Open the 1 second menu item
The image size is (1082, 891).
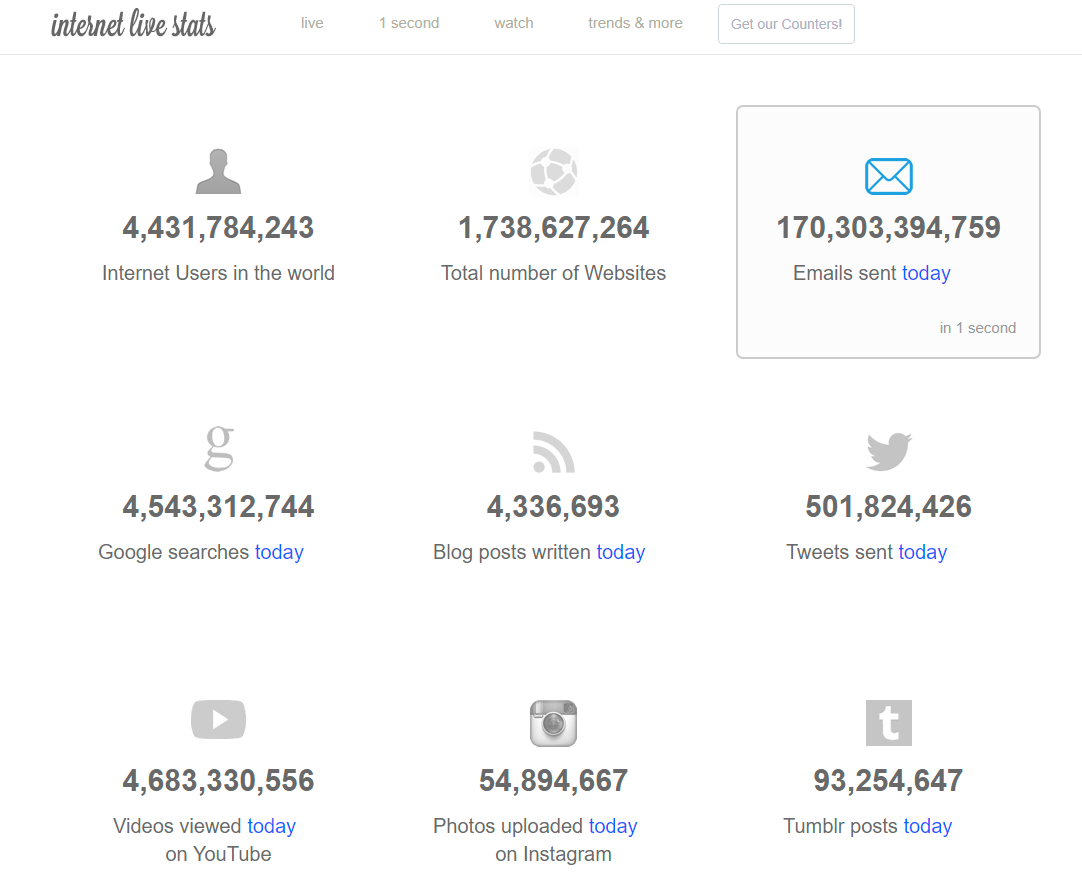coord(409,23)
